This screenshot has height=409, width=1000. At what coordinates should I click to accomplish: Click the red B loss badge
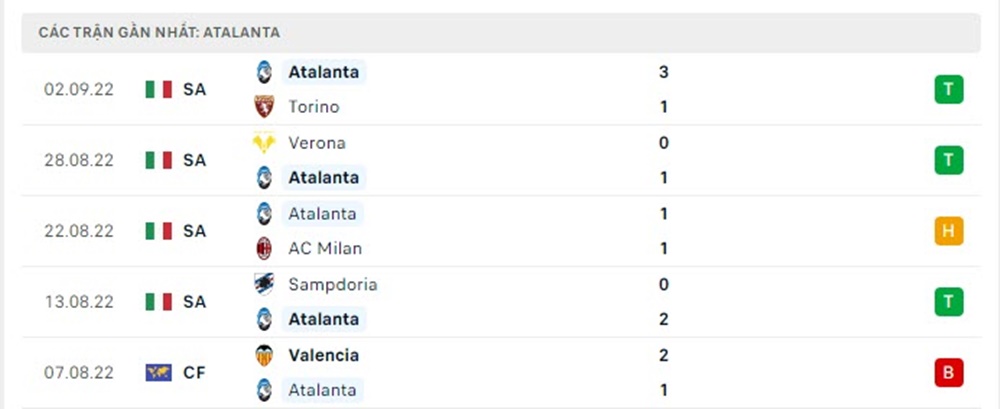tap(949, 373)
